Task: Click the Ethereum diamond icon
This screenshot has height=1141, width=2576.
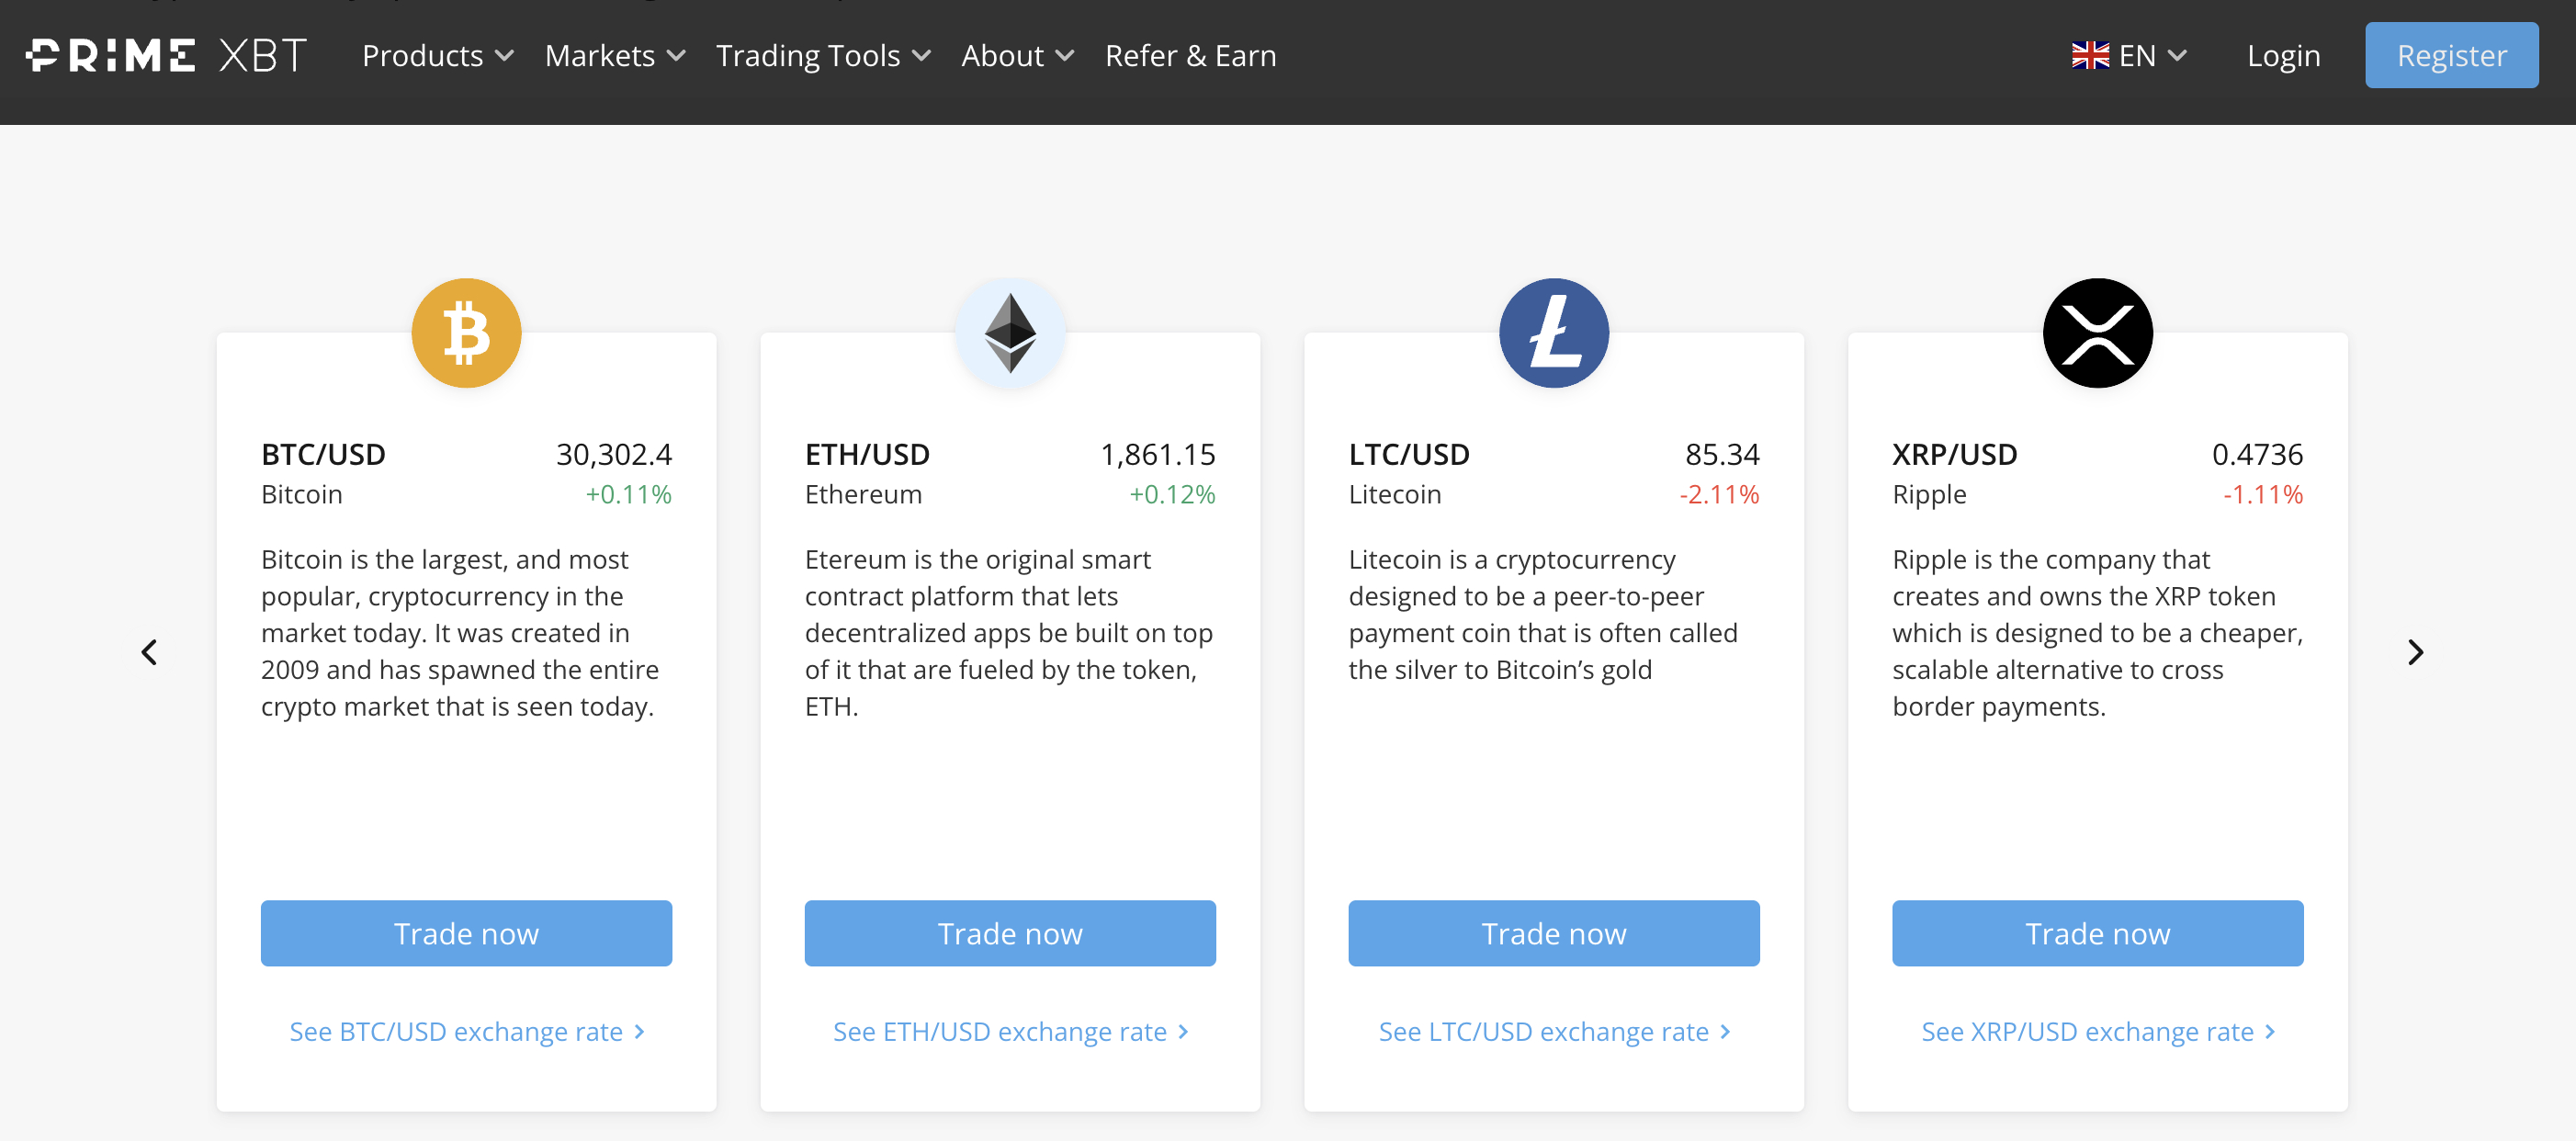Action: click(x=1010, y=333)
